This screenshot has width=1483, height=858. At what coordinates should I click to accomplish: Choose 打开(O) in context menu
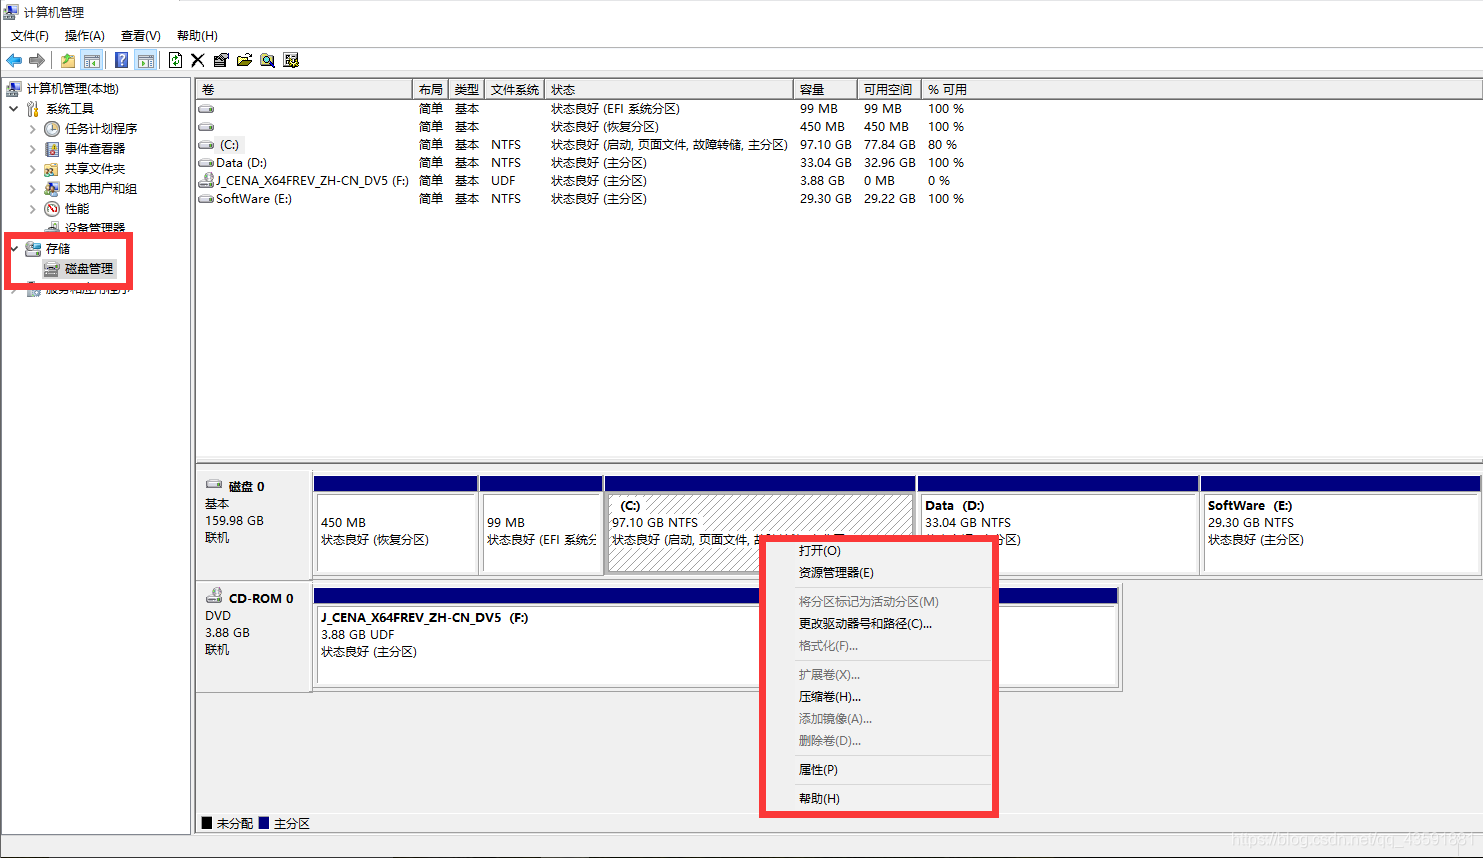[820, 551]
